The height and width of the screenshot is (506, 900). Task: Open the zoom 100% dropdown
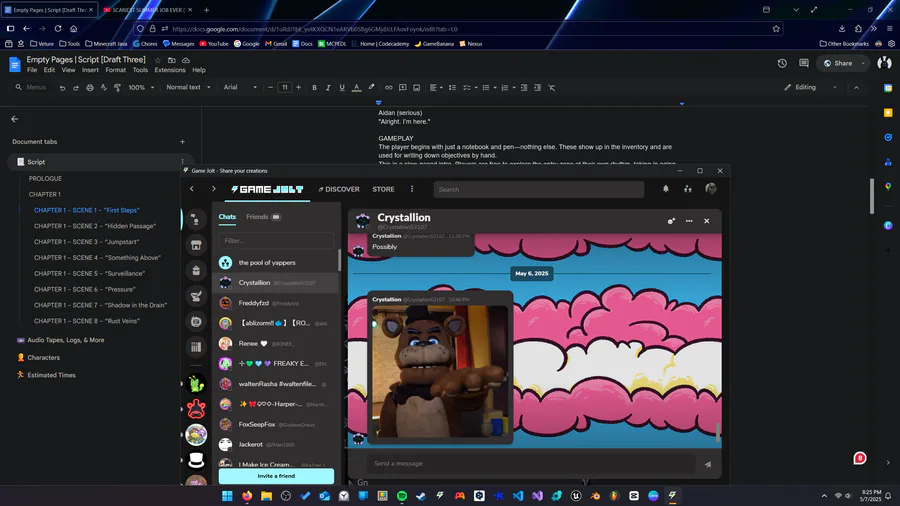point(141,87)
